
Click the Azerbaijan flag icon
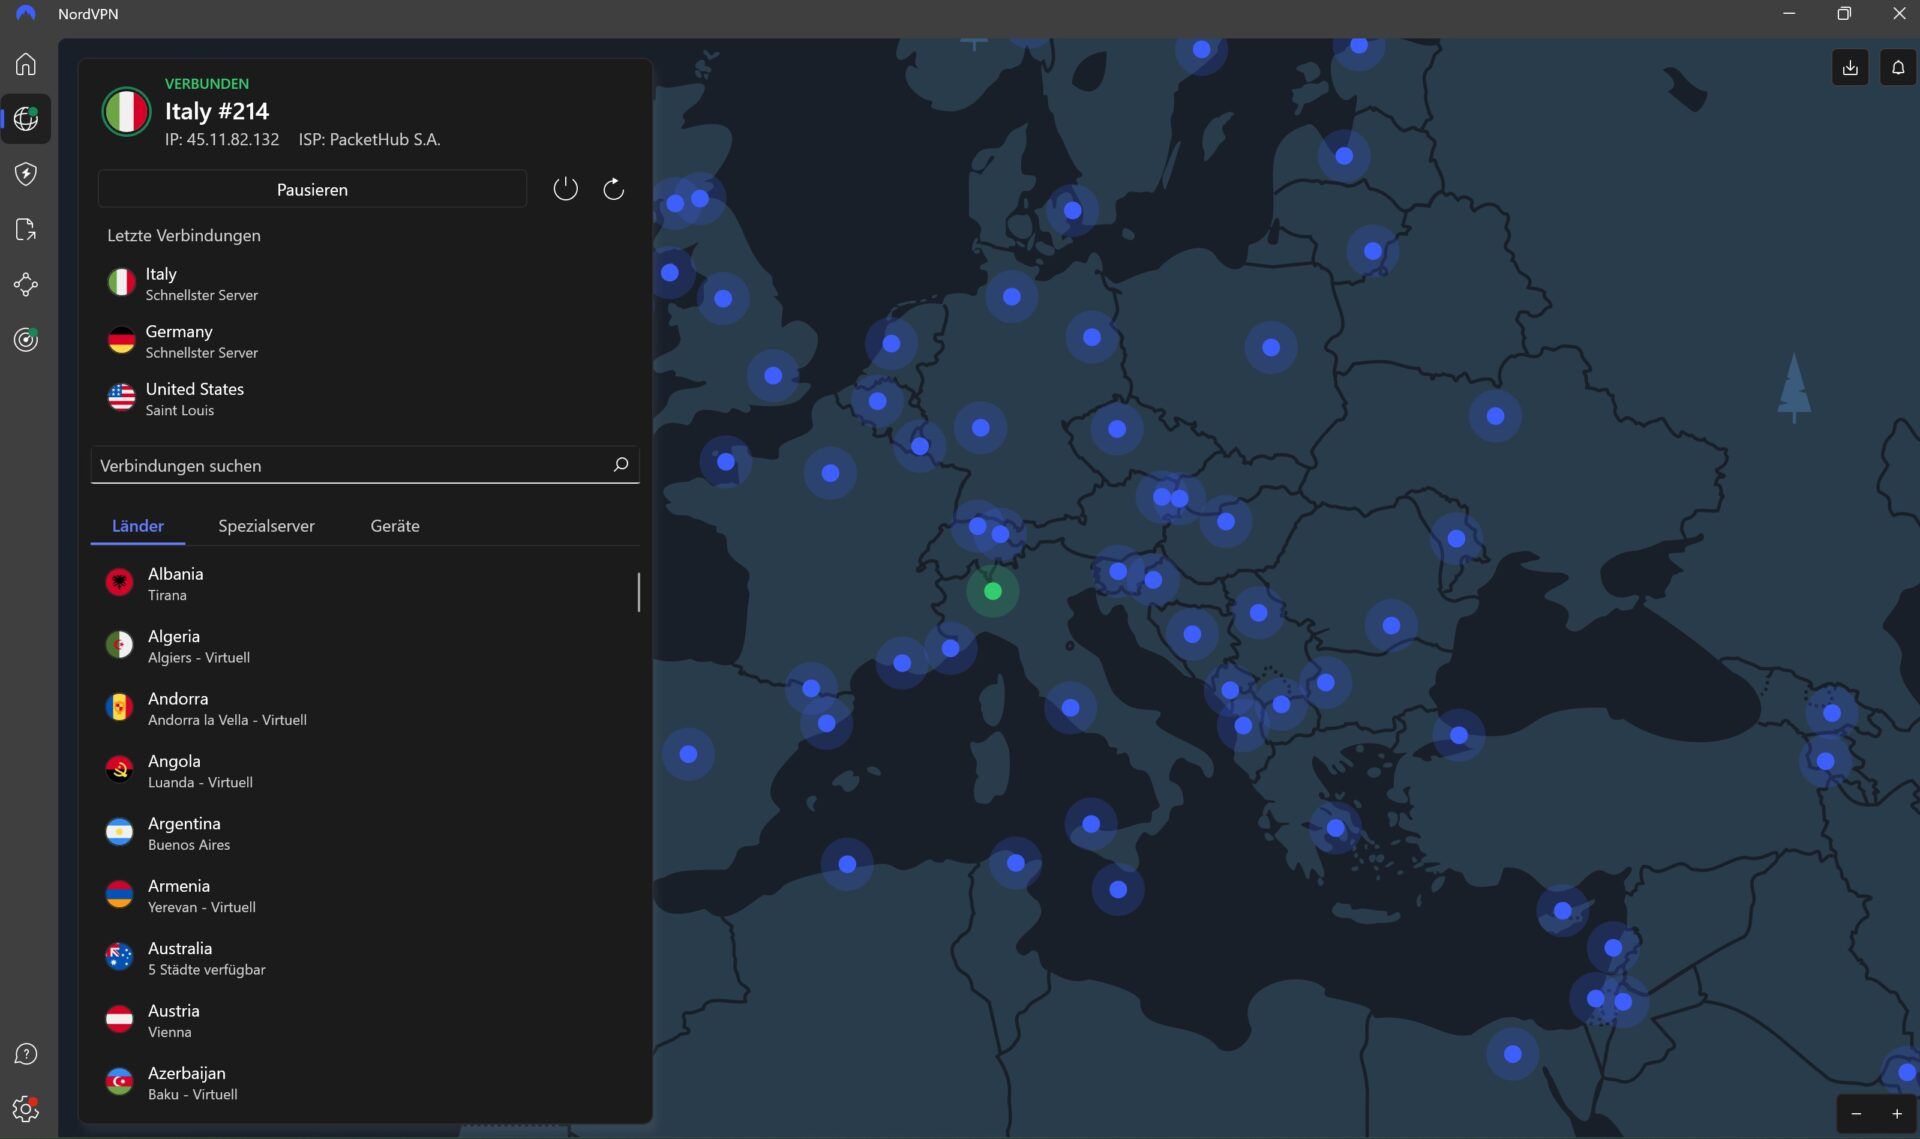click(119, 1082)
